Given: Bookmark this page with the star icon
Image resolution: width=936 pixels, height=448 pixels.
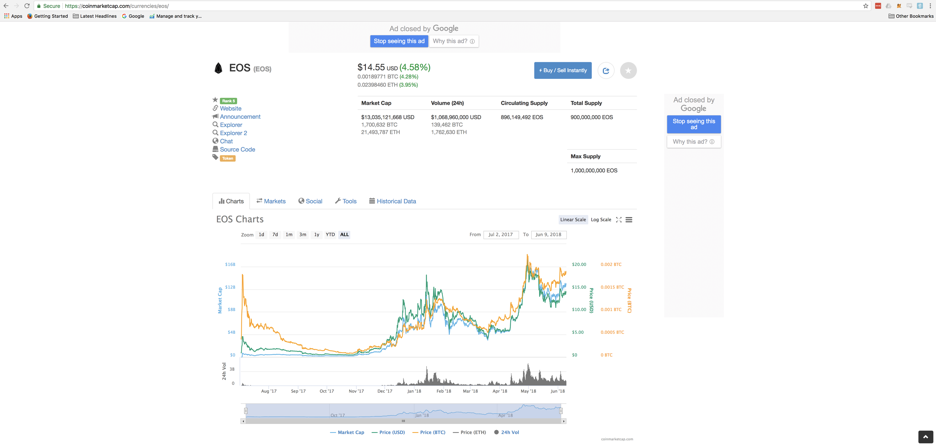Looking at the screenshot, I should (x=866, y=5).
